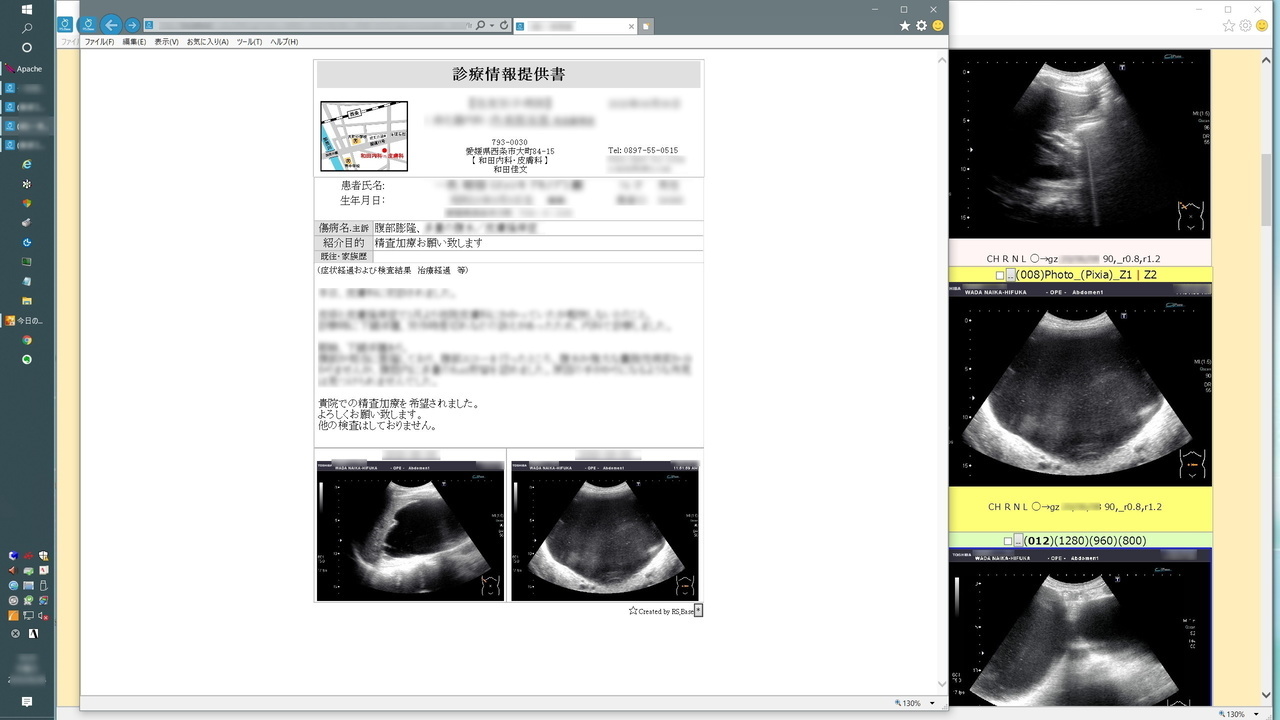
Task: Open favorites star in the front browser window
Action: (x=905, y=26)
